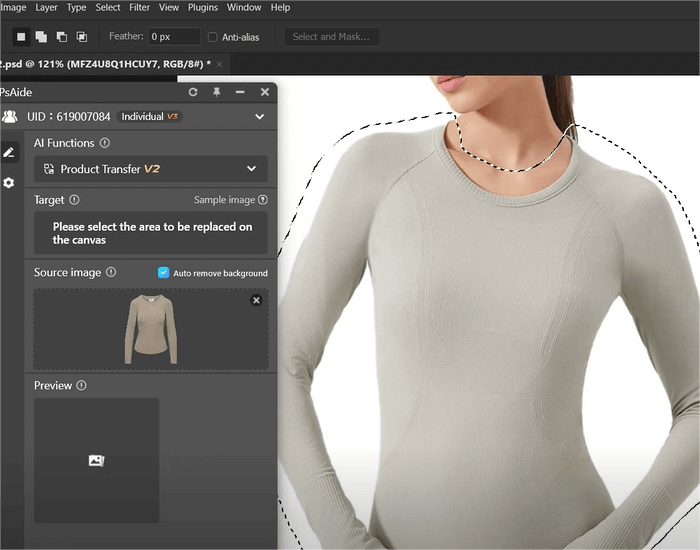700x550 pixels.
Task: Open the PsAide edit sidebar tab
Action: point(9,152)
